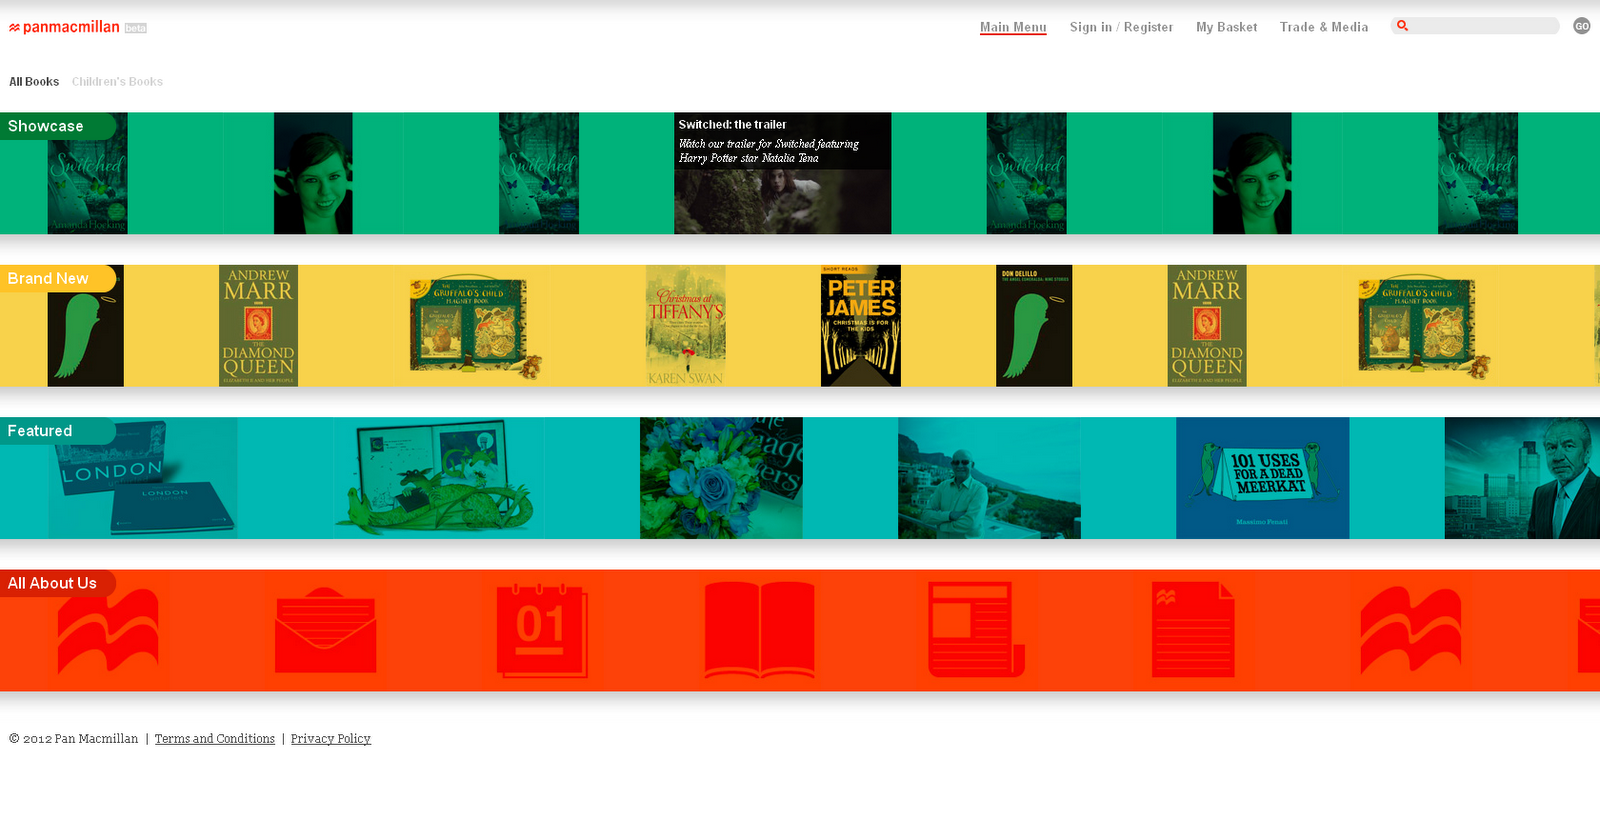Open the suited man cityscape image
1600x840 pixels.
pos(1522,478)
